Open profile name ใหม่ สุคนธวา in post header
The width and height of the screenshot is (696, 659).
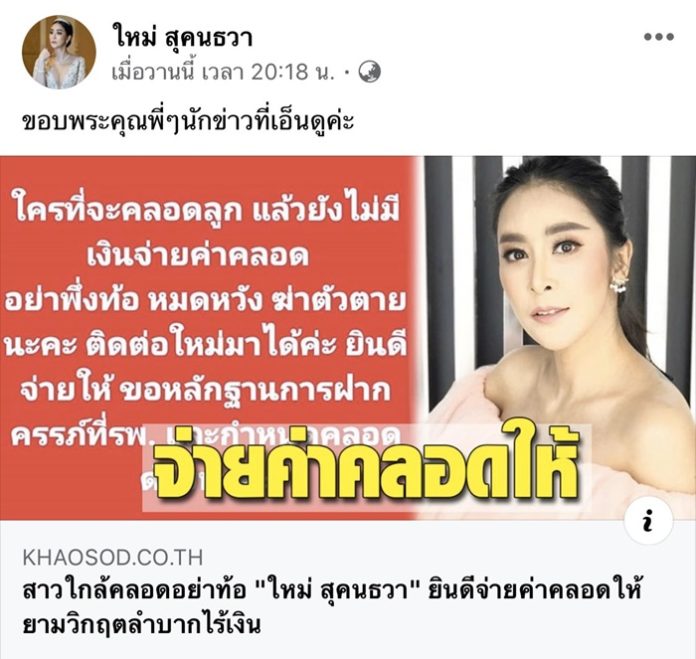tap(182, 36)
